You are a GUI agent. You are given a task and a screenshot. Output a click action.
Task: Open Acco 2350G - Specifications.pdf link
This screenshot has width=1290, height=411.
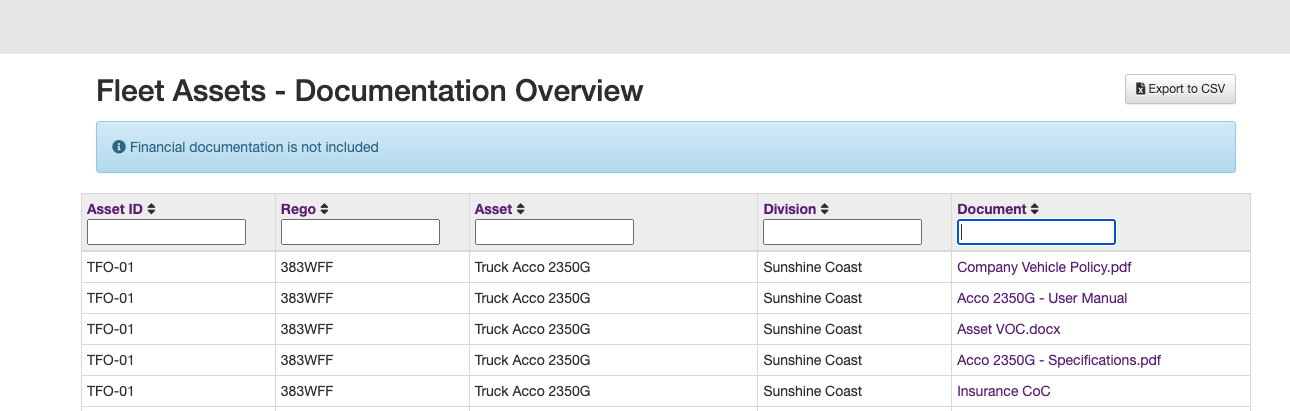1059,360
